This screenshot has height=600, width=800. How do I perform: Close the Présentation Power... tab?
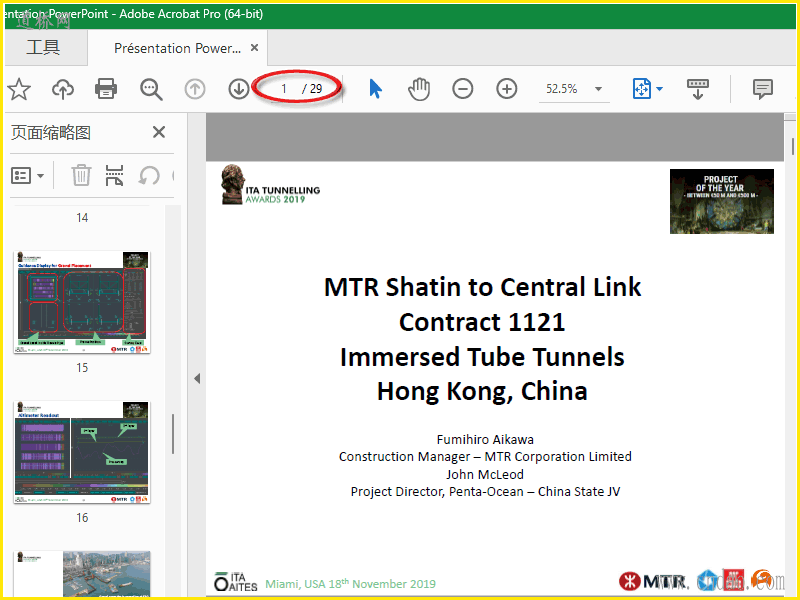[x=254, y=47]
